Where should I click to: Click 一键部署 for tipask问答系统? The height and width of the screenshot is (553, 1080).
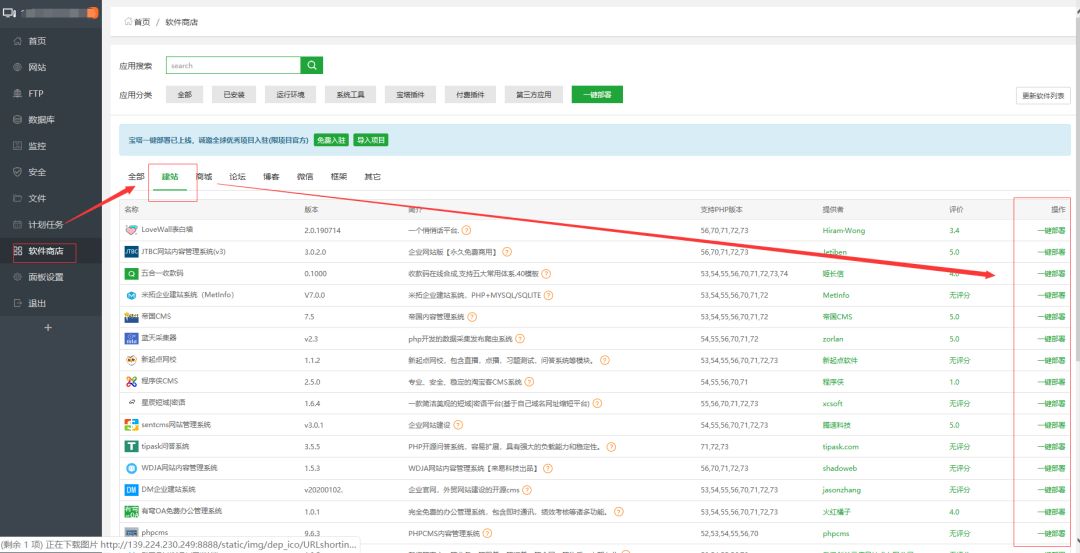coord(1051,446)
